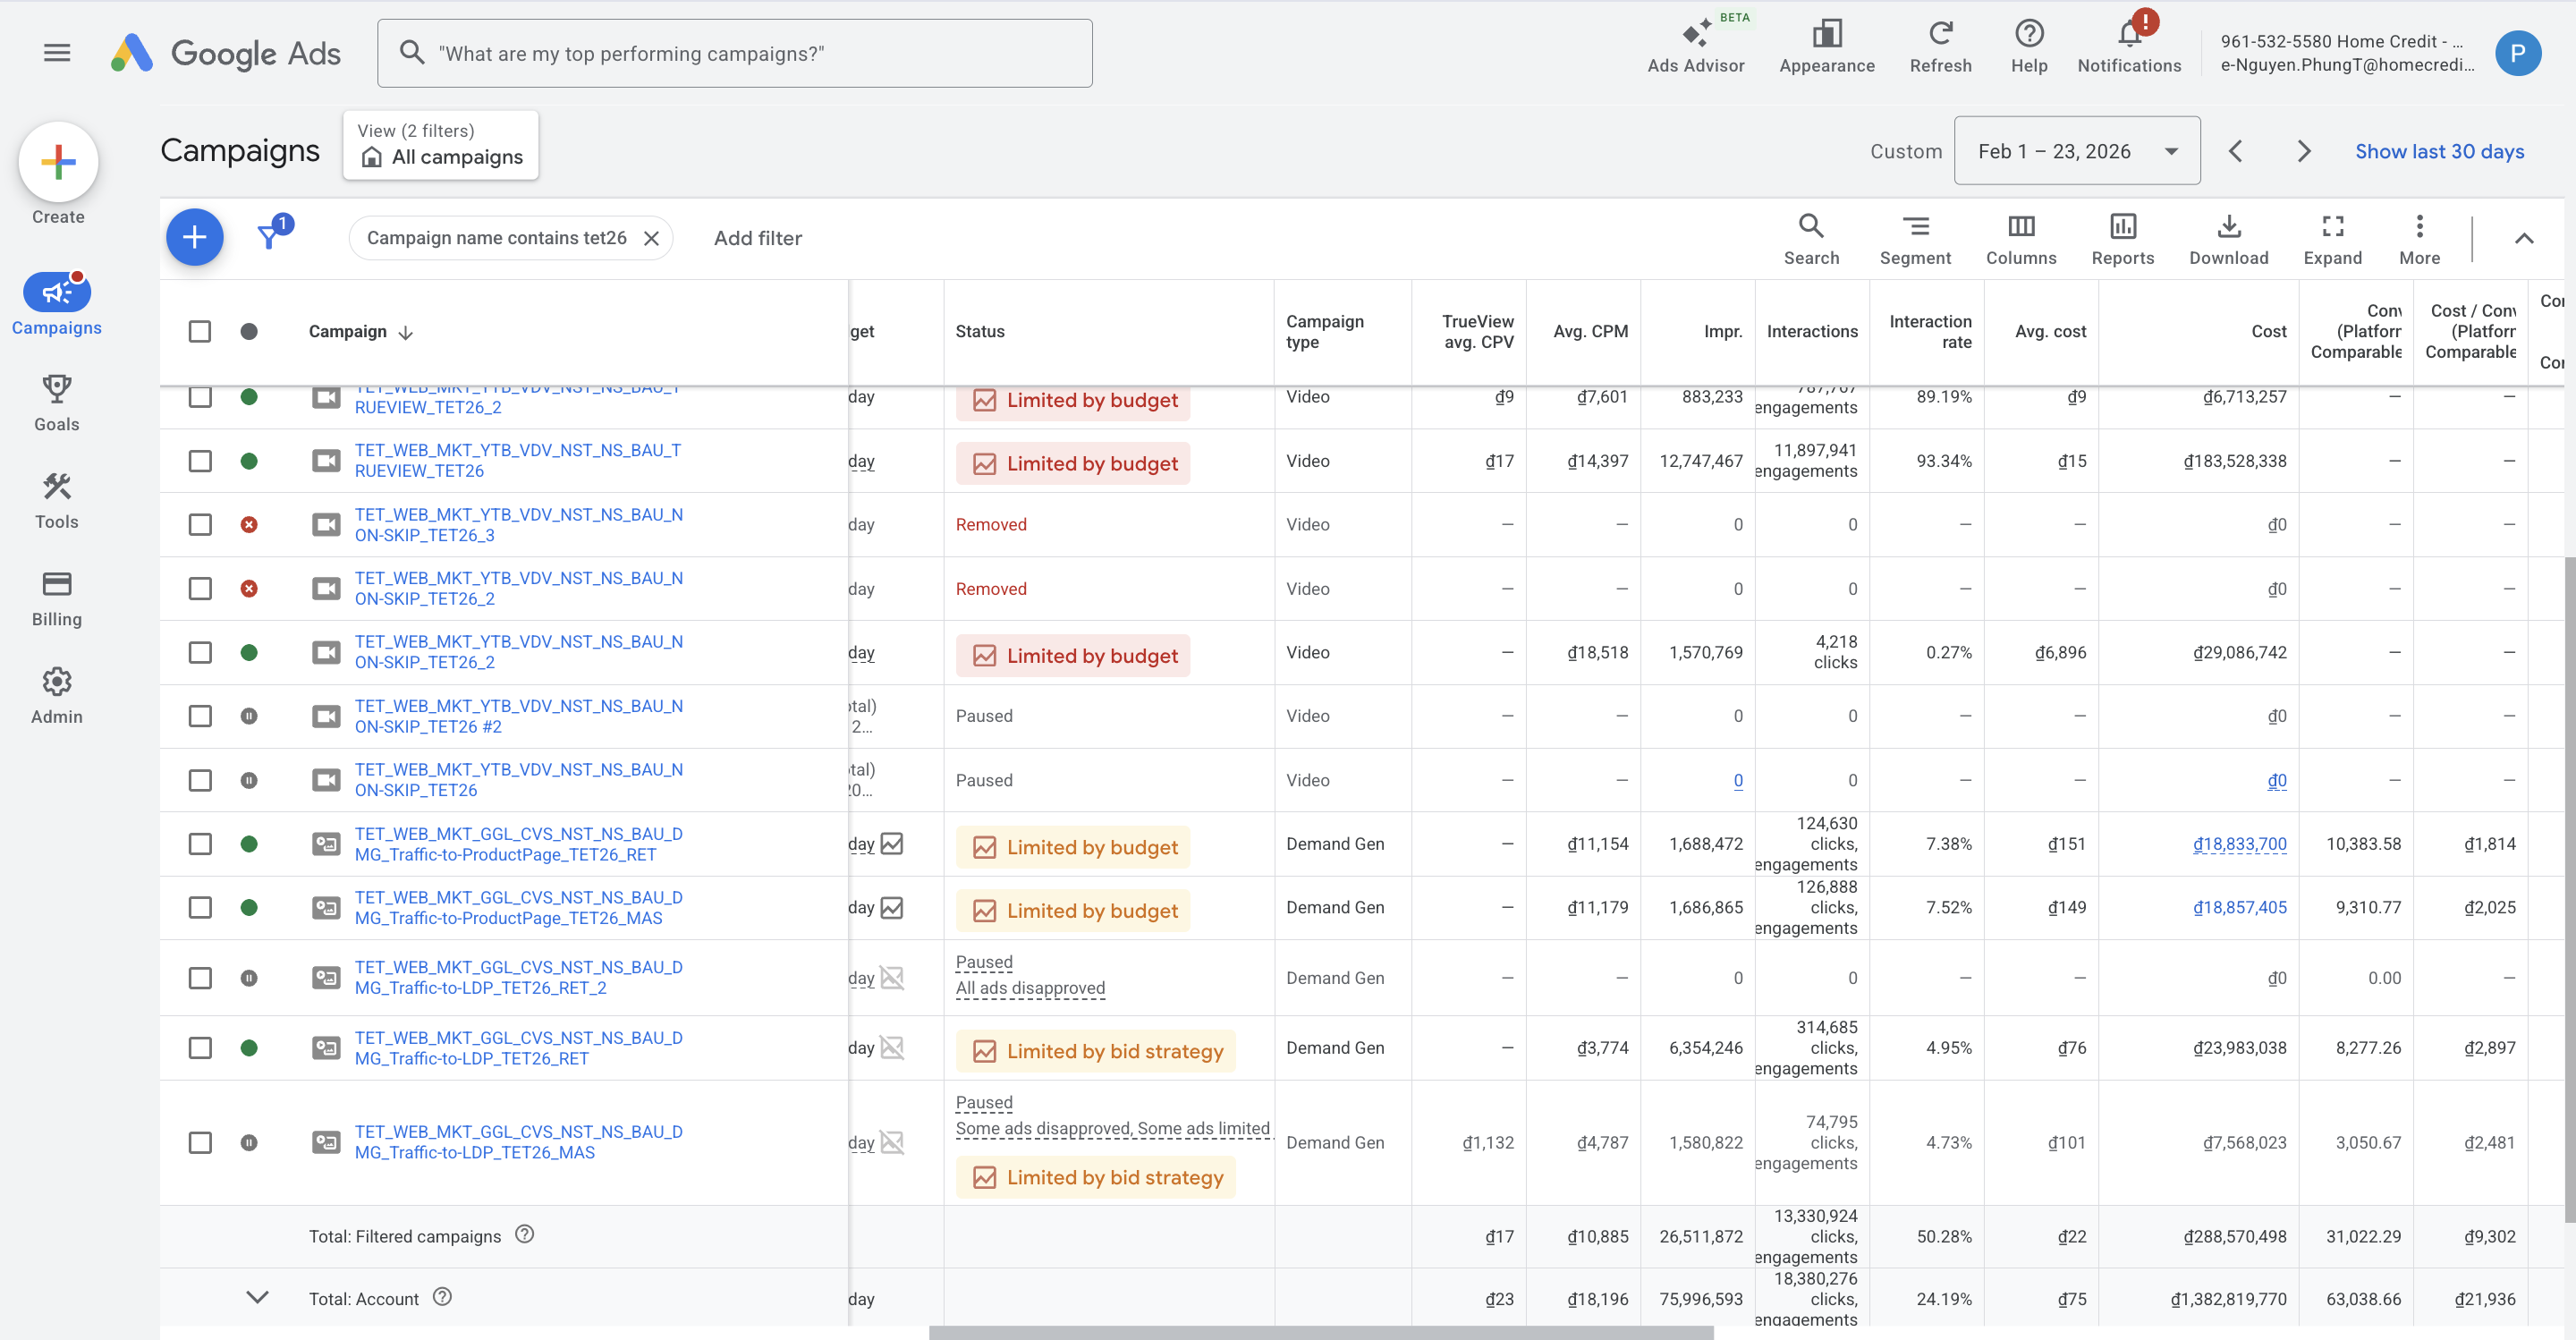Screen dimensions: 2576x1340
Task: Expand the Total: Account row chevron
Action: [x=257, y=1297]
